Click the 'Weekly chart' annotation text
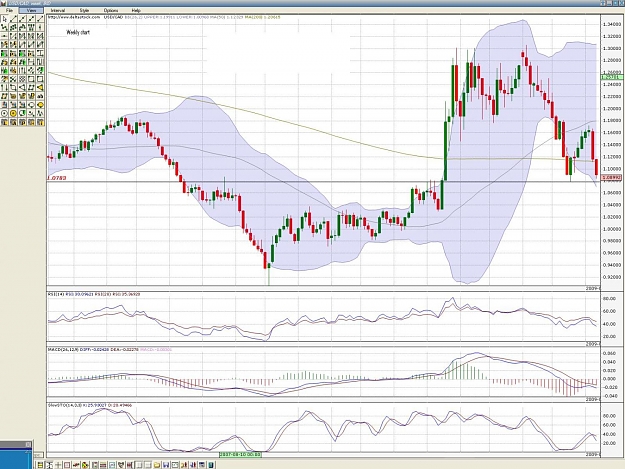This screenshot has width=625, height=469. coord(78,32)
